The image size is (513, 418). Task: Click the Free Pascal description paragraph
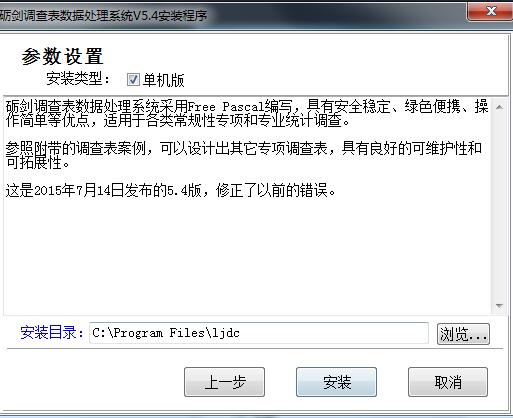coord(247,113)
